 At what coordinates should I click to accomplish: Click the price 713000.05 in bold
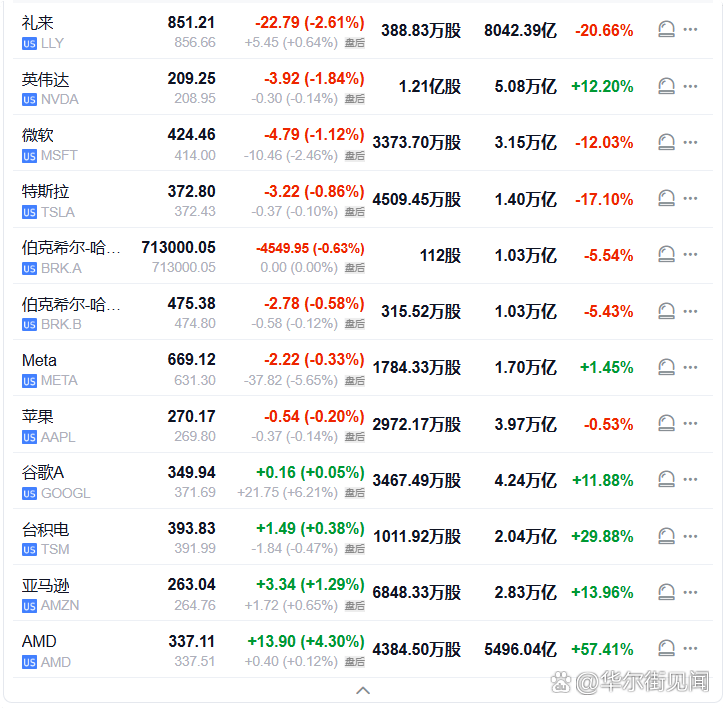tap(178, 248)
